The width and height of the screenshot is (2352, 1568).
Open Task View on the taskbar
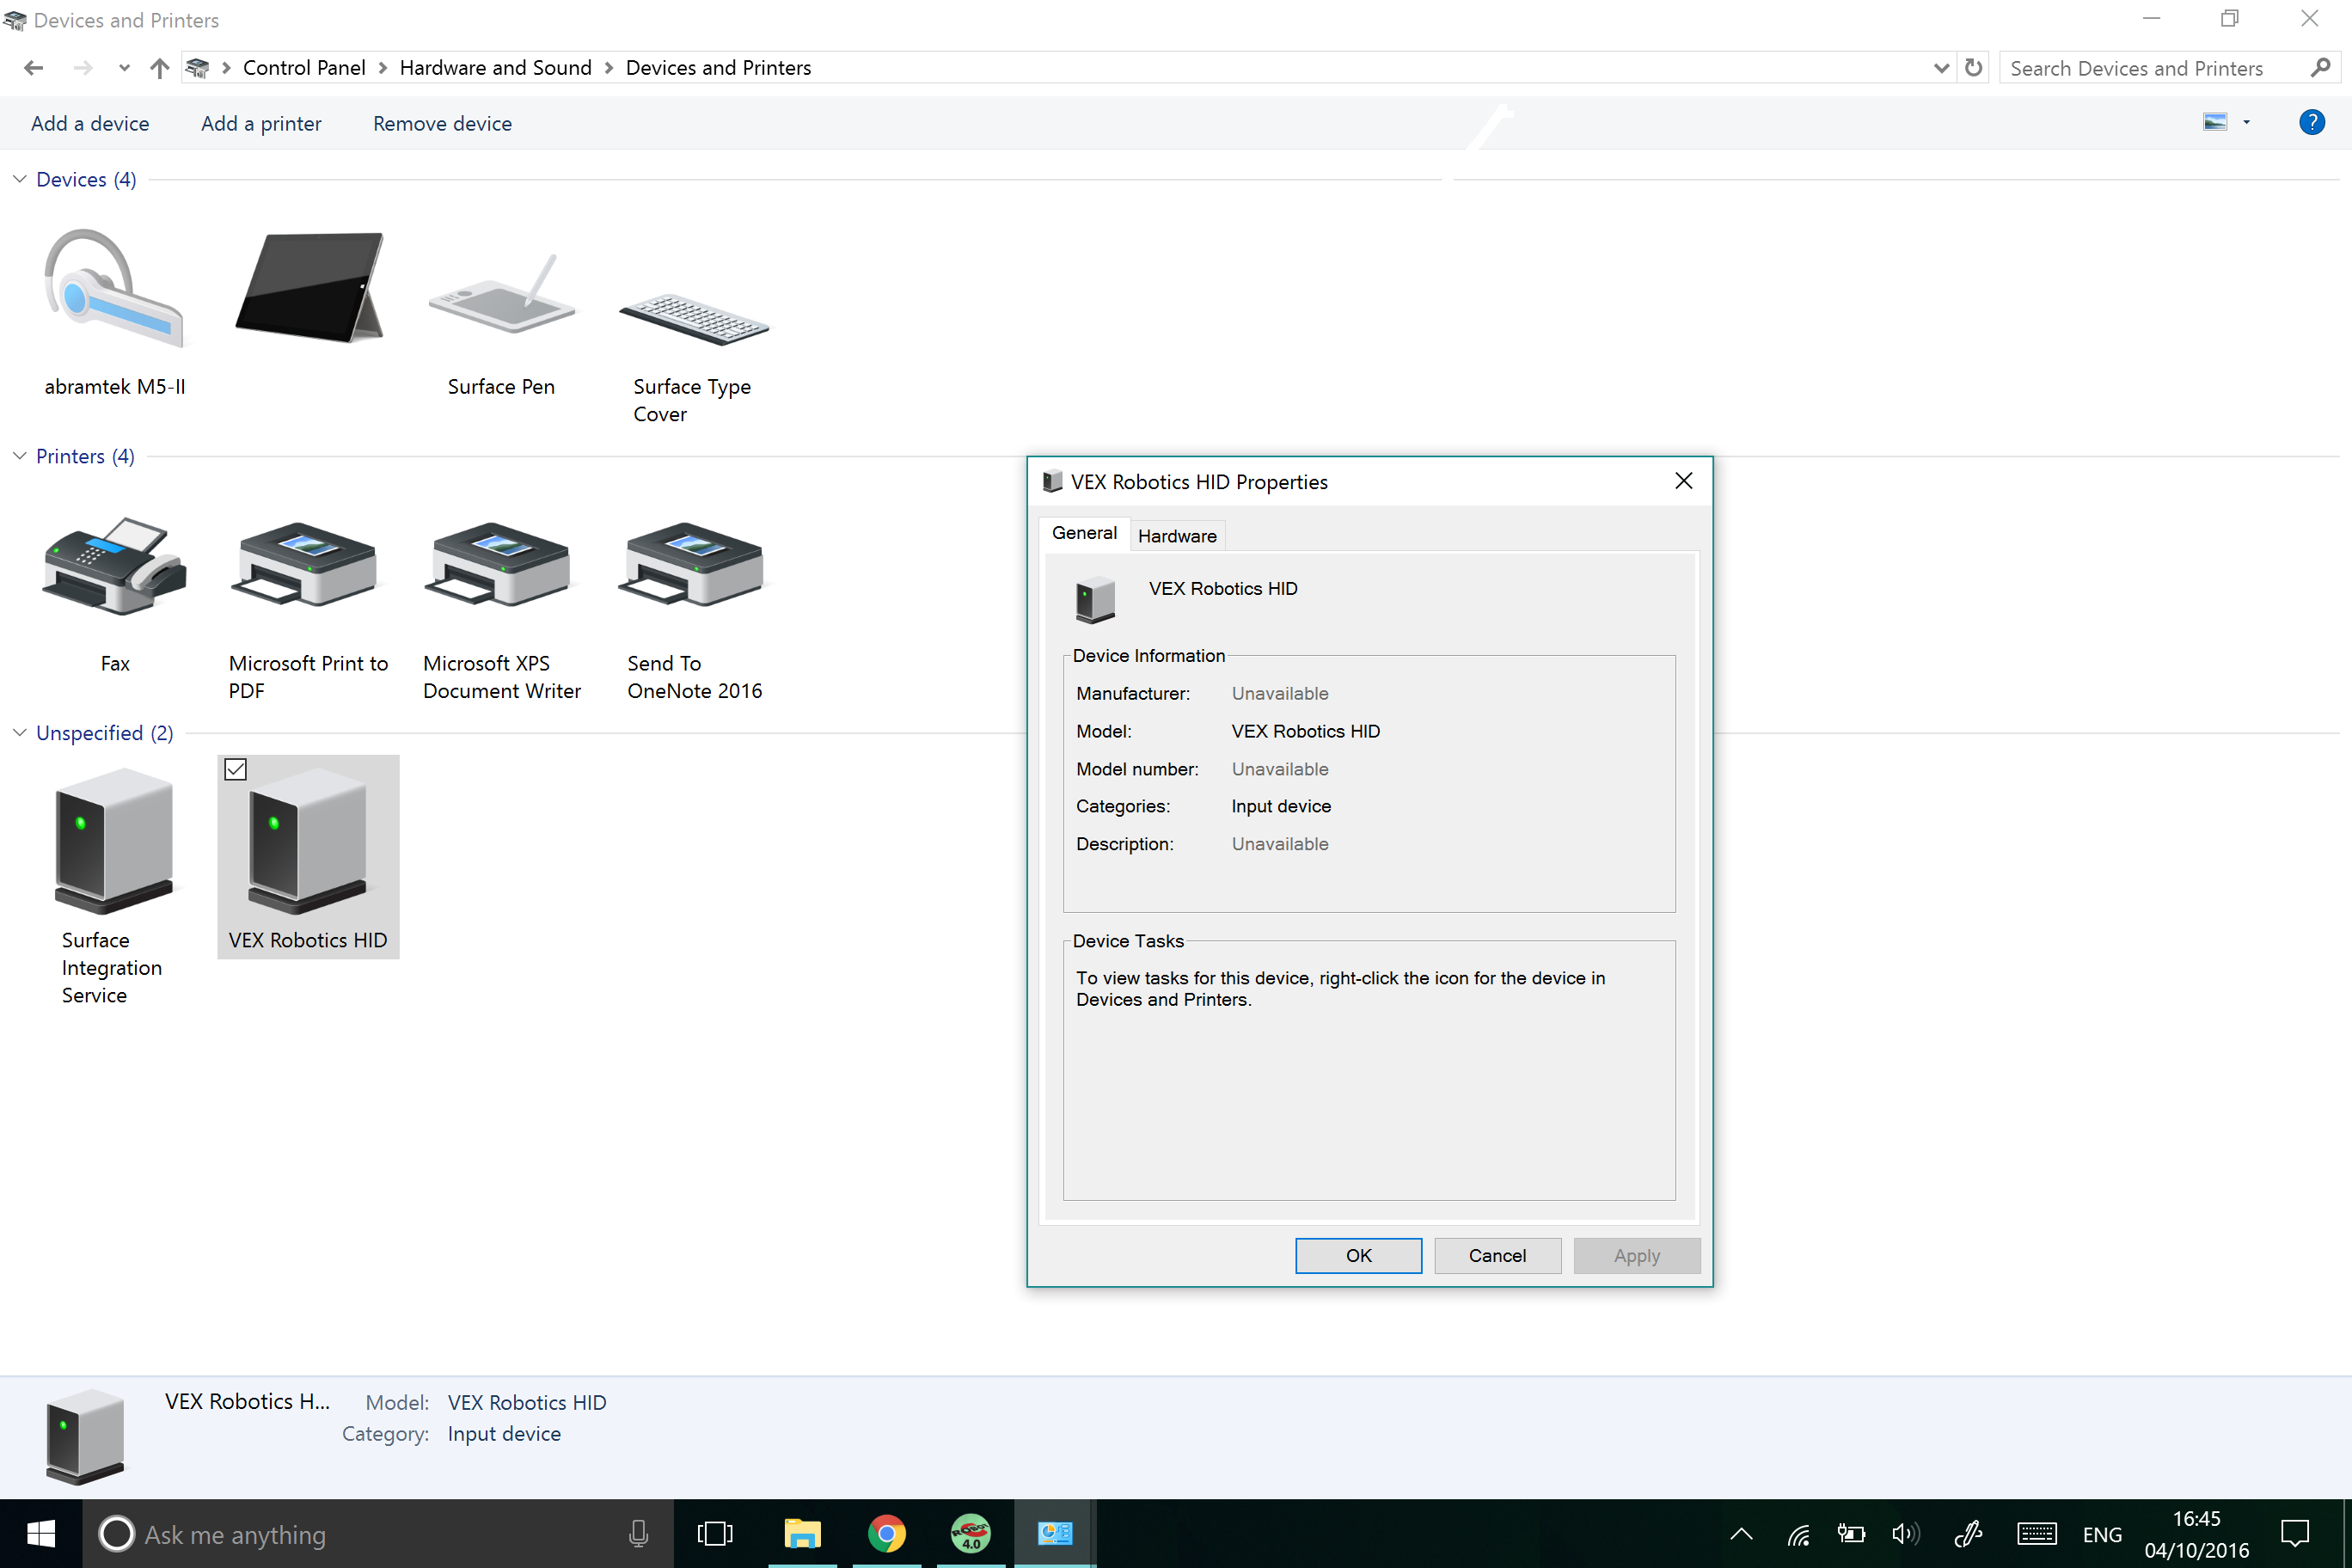click(x=715, y=1533)
